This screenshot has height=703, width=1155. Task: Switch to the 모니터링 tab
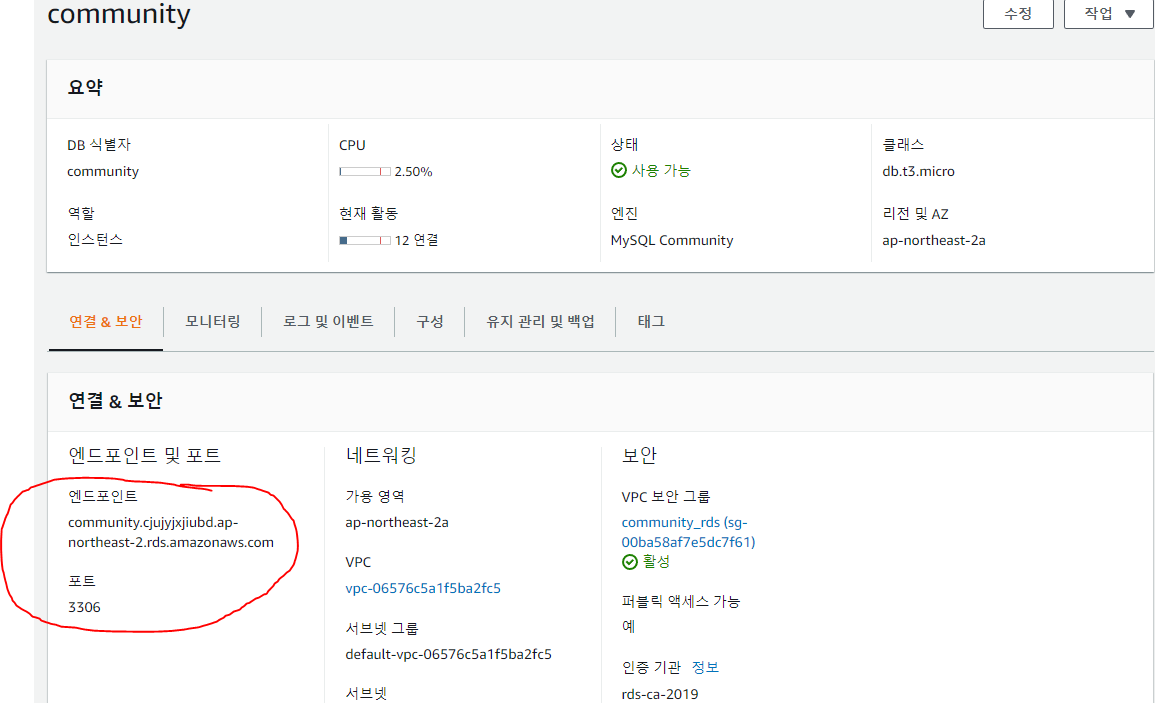click(x=213, y=321)
